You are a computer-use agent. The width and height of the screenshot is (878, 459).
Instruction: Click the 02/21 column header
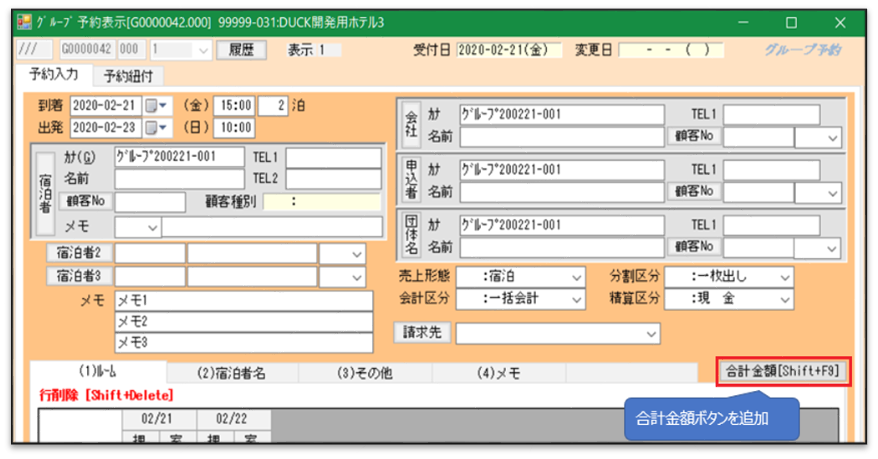click(158, 419)
